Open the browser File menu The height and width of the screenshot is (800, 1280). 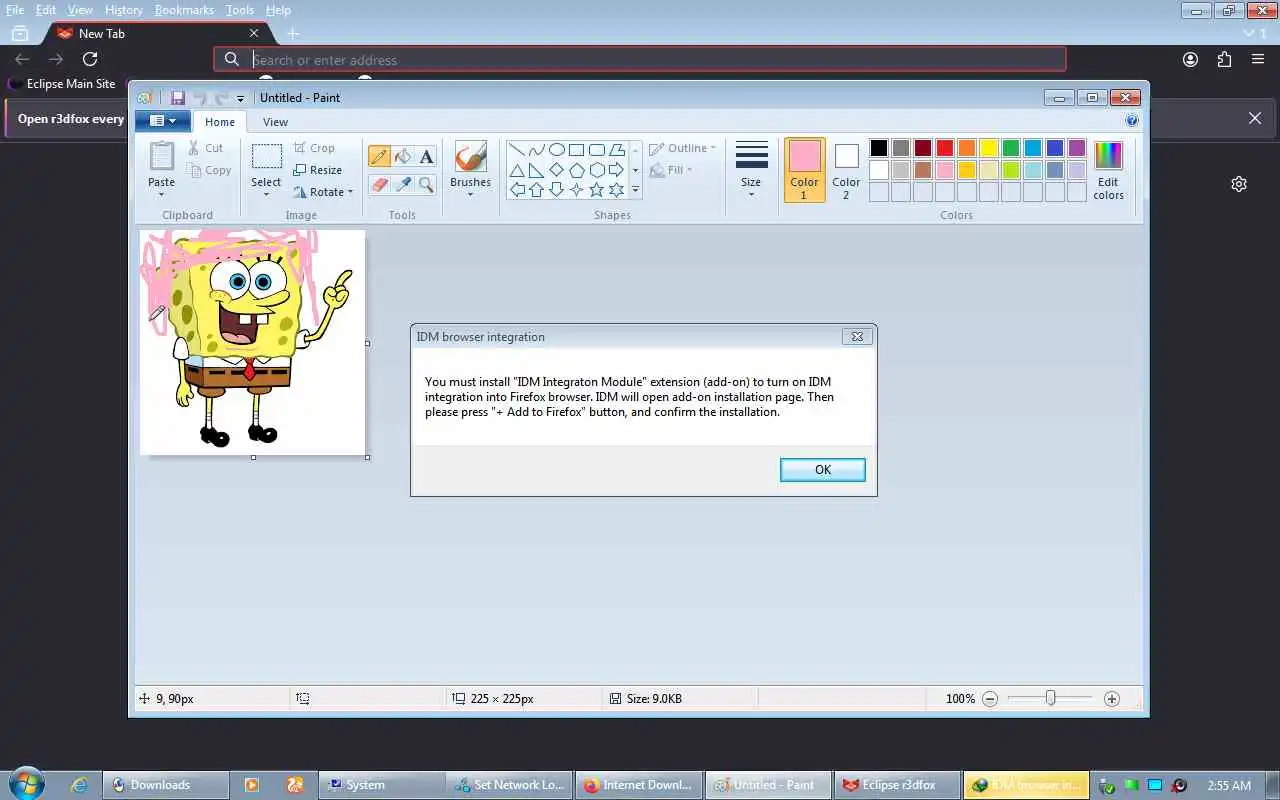(x=15, y=10)
